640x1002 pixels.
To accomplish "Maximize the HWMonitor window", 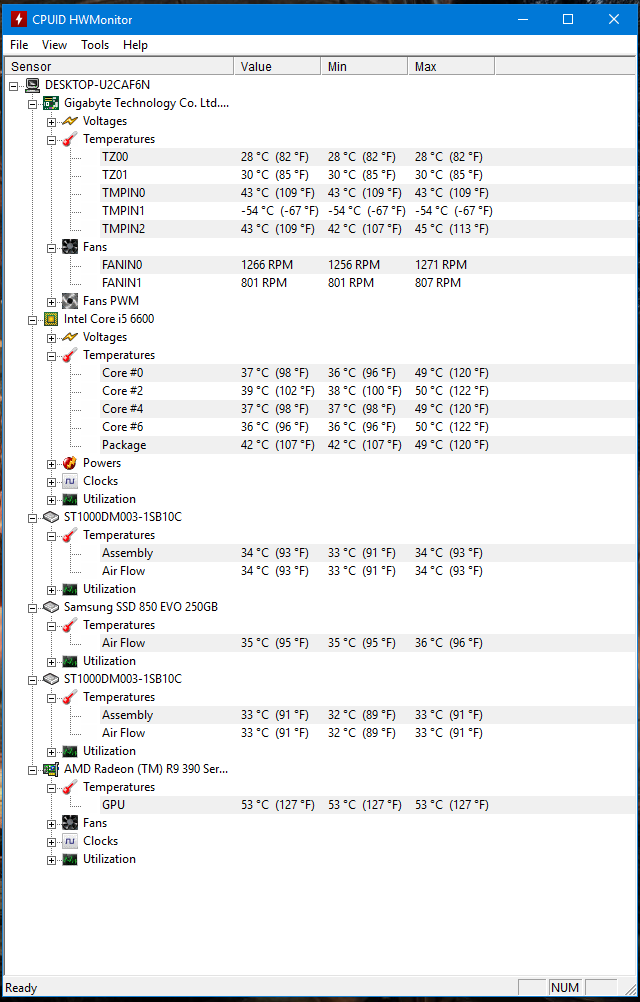I will (568, 19).
